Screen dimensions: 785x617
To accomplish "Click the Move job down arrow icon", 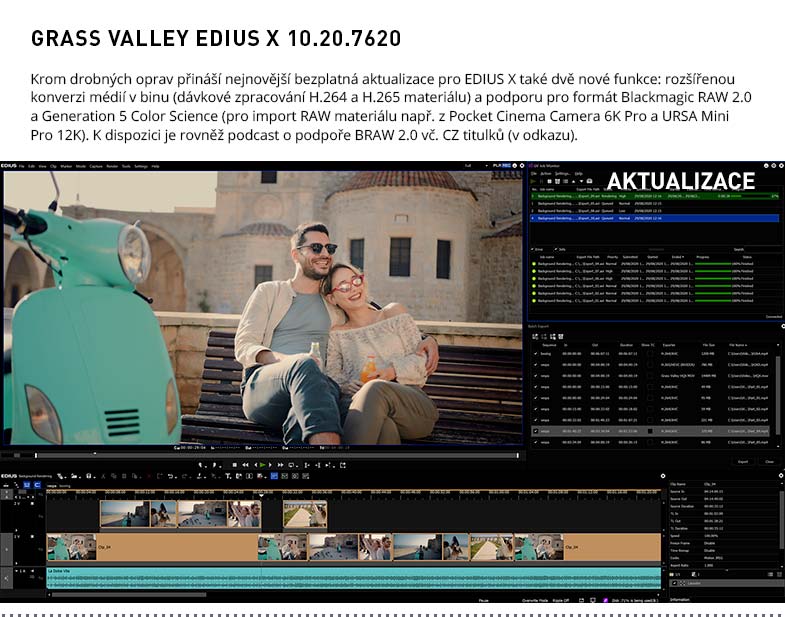I will [581, 181].
